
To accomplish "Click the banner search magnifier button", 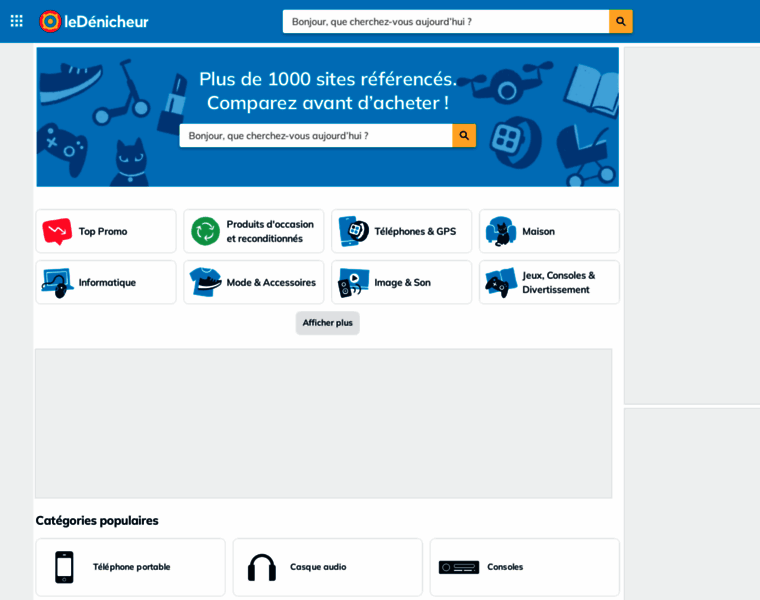I will [x=464, y=136].
